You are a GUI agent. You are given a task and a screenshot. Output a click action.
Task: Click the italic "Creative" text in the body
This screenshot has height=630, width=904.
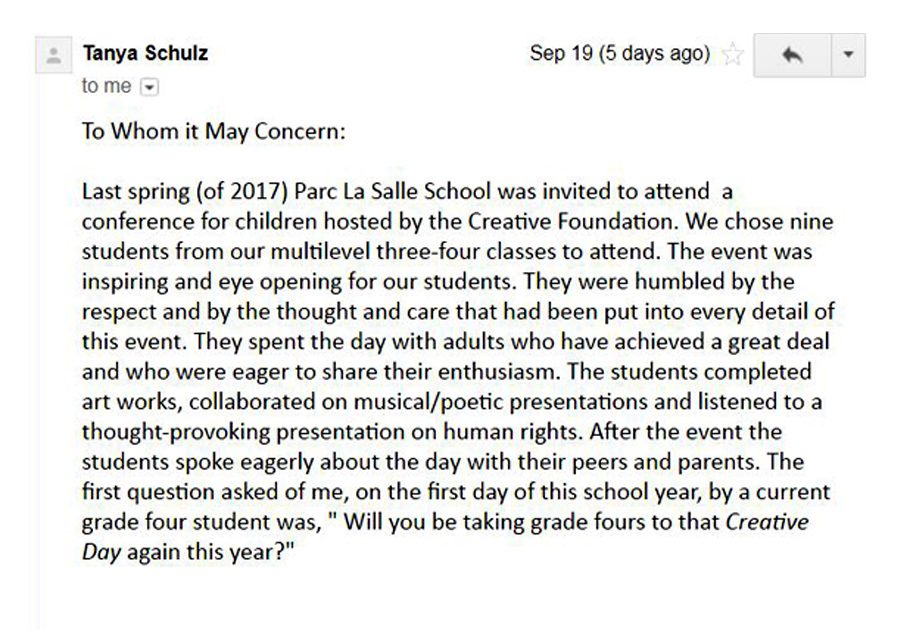pos(767,523)
